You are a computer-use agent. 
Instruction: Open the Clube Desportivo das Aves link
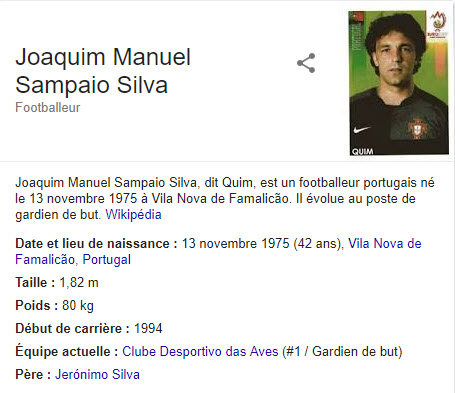200,352
